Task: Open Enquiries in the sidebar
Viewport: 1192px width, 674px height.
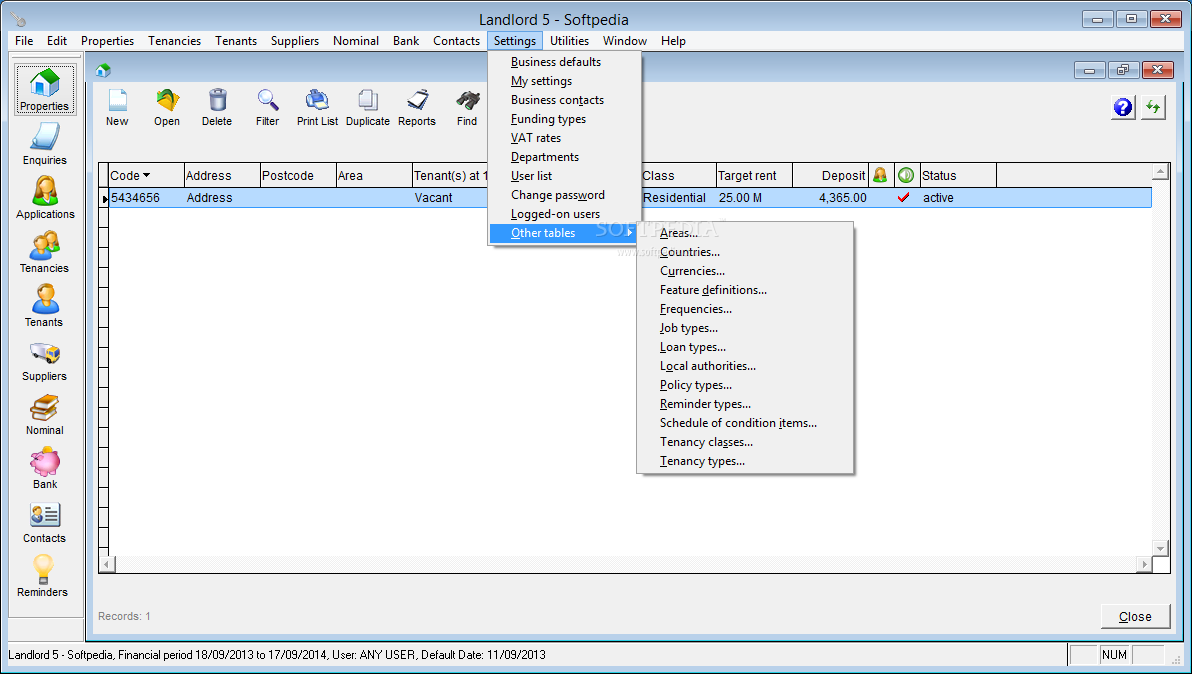Action: [x=45, y=144]
